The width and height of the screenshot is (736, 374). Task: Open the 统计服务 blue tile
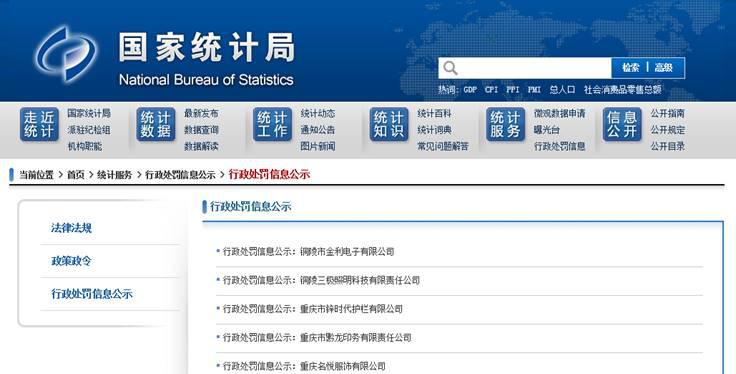505,124
